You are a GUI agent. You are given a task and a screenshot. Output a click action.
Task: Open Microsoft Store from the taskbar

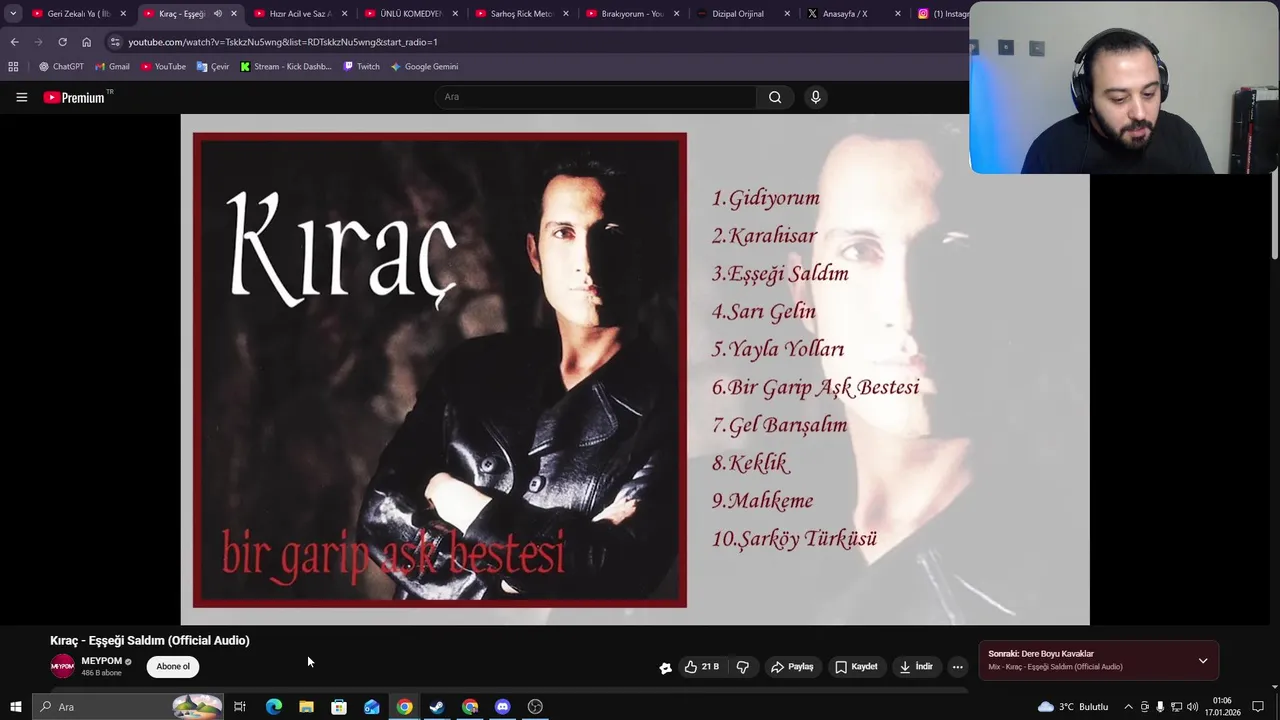click(339, 707)
